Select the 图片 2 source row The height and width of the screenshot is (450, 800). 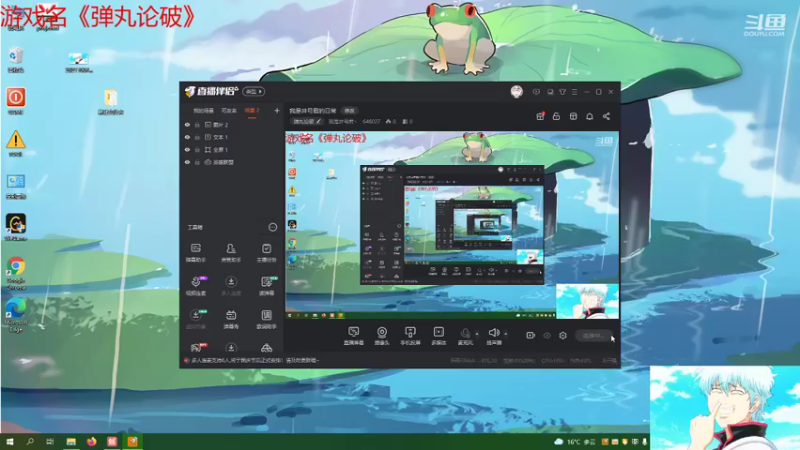pos(232,124)
